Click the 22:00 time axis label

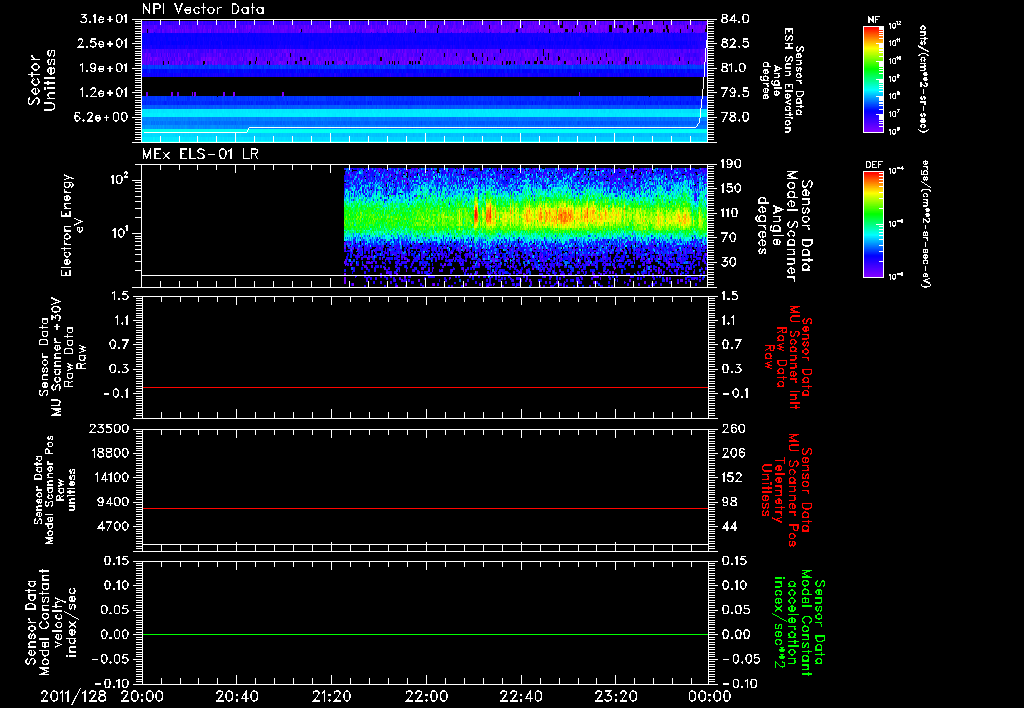(x=427, y=696)
